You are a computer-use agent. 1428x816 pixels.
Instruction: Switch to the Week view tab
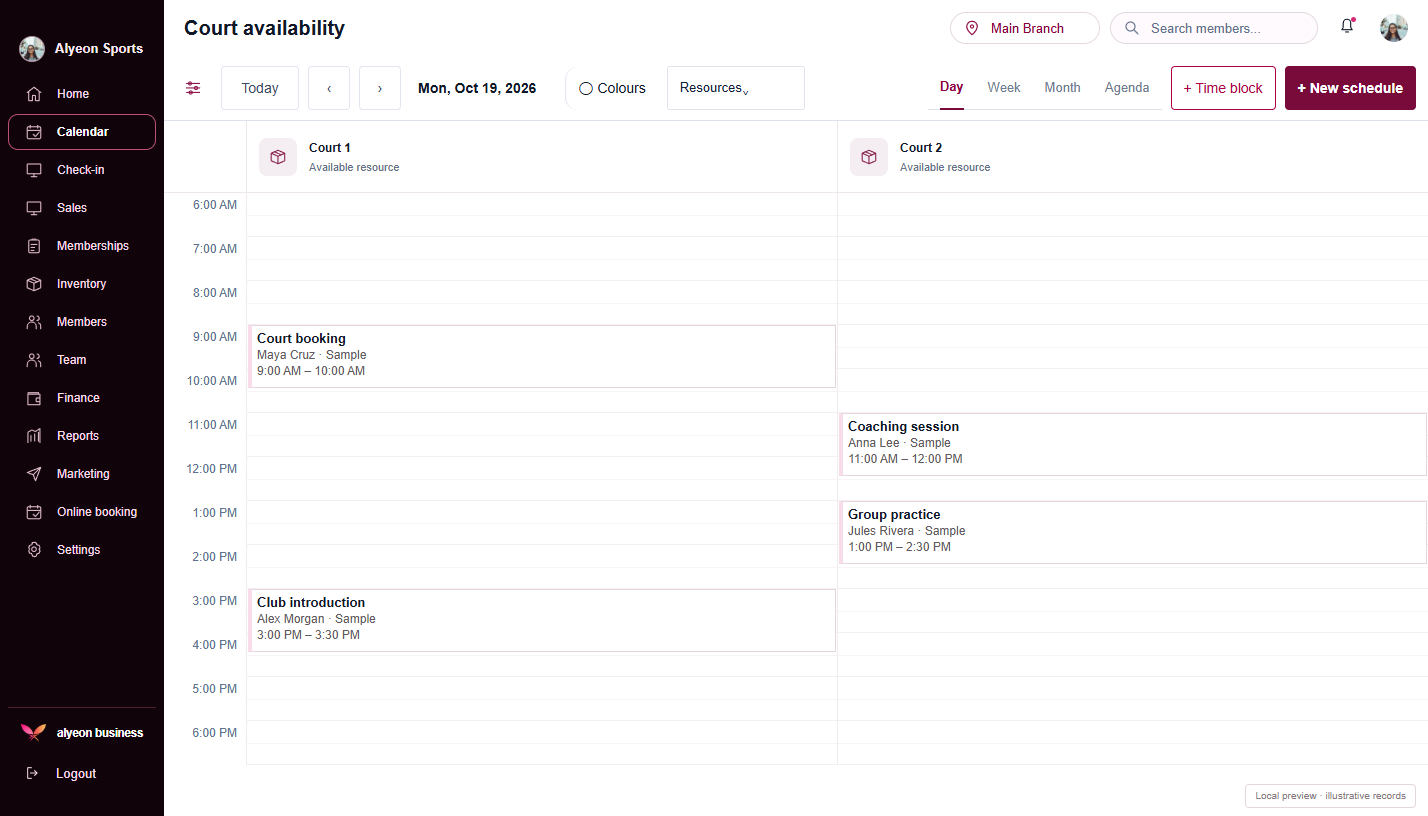(1004, 88)
